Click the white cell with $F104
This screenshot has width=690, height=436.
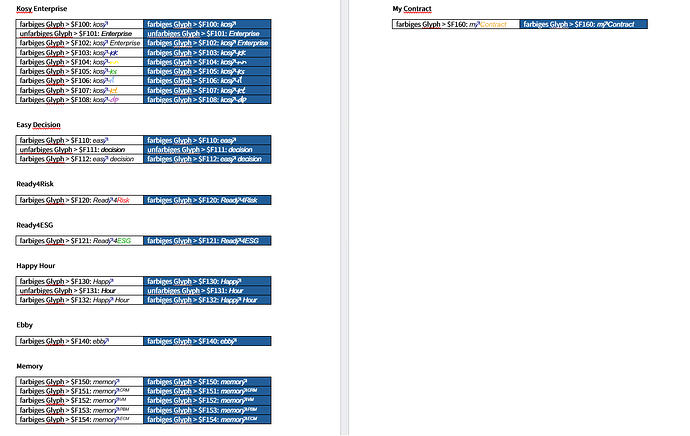tap(80, 62)
